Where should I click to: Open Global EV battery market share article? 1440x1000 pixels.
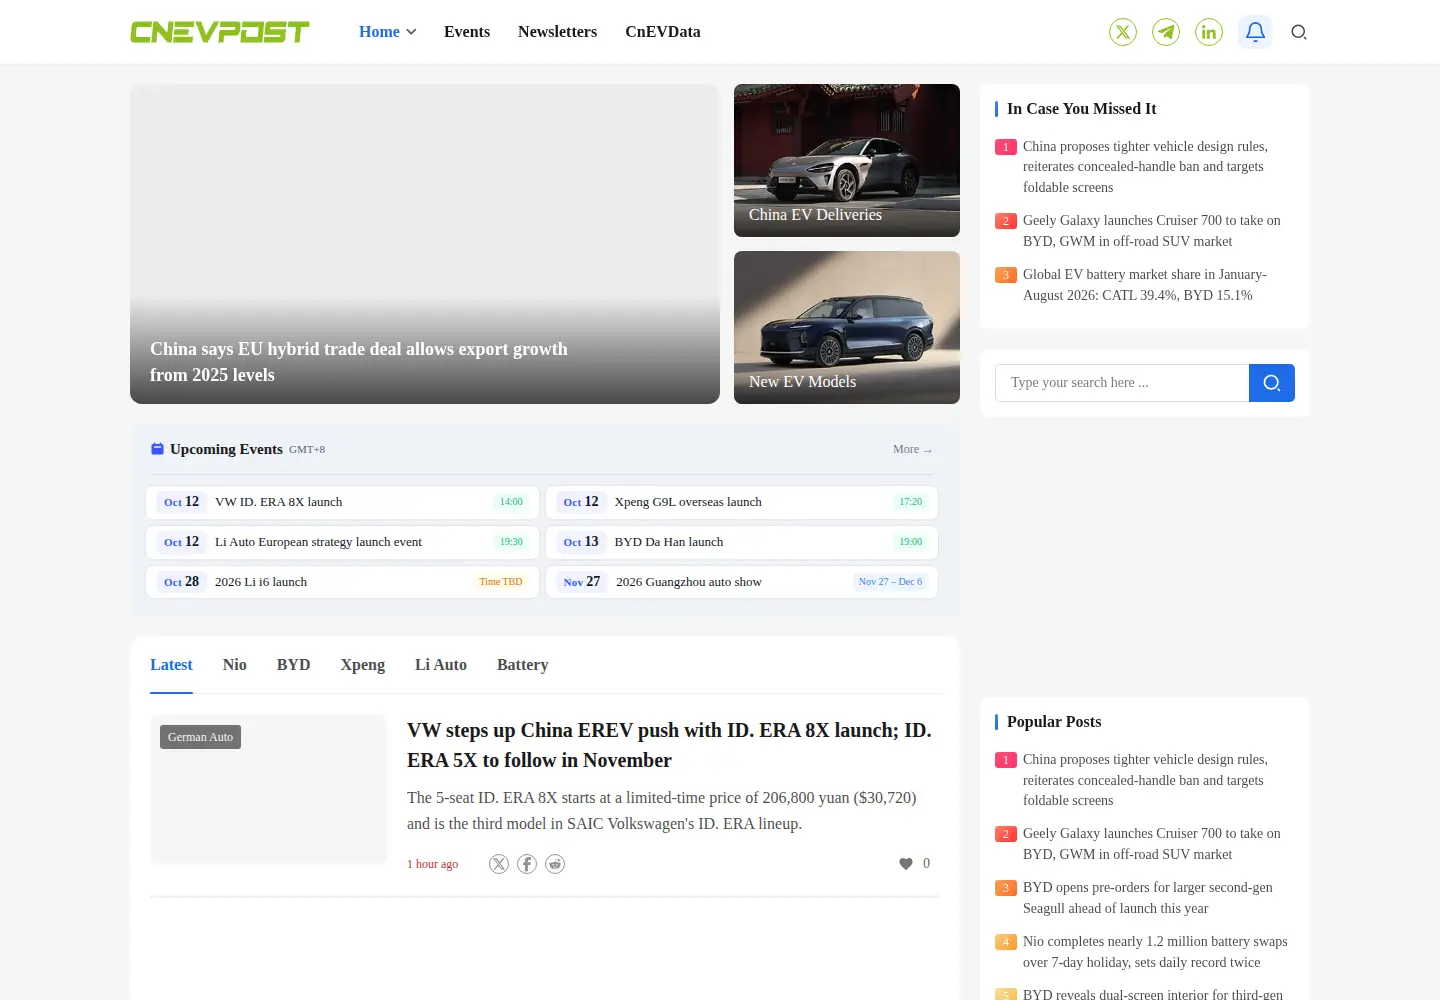pos(1145,285)
